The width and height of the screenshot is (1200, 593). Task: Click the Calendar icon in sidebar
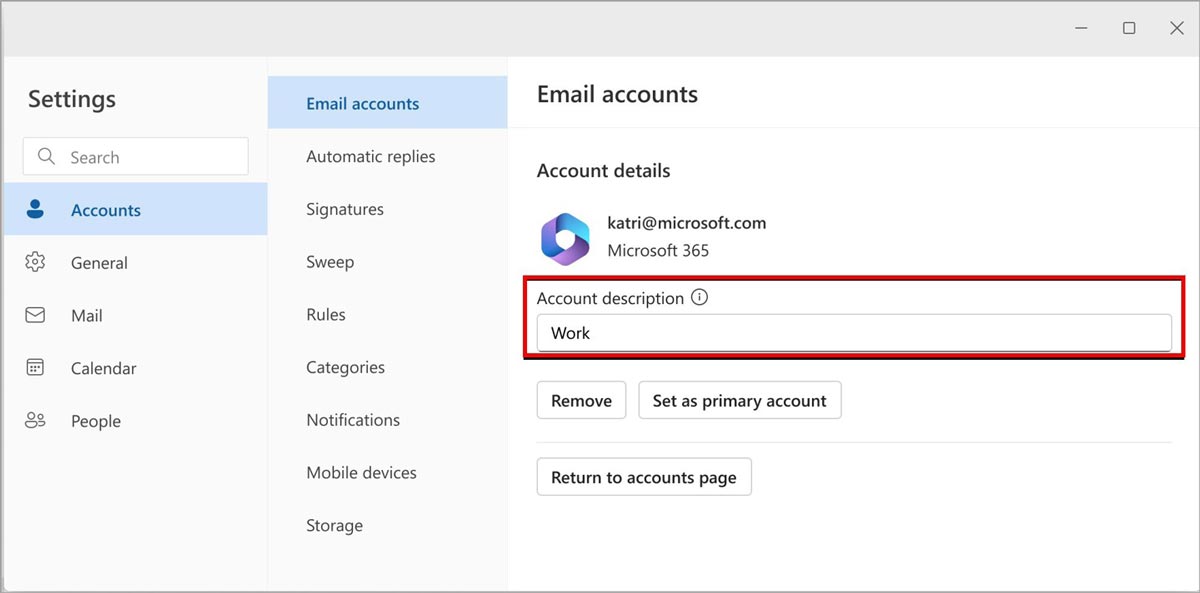click(35, 368)
